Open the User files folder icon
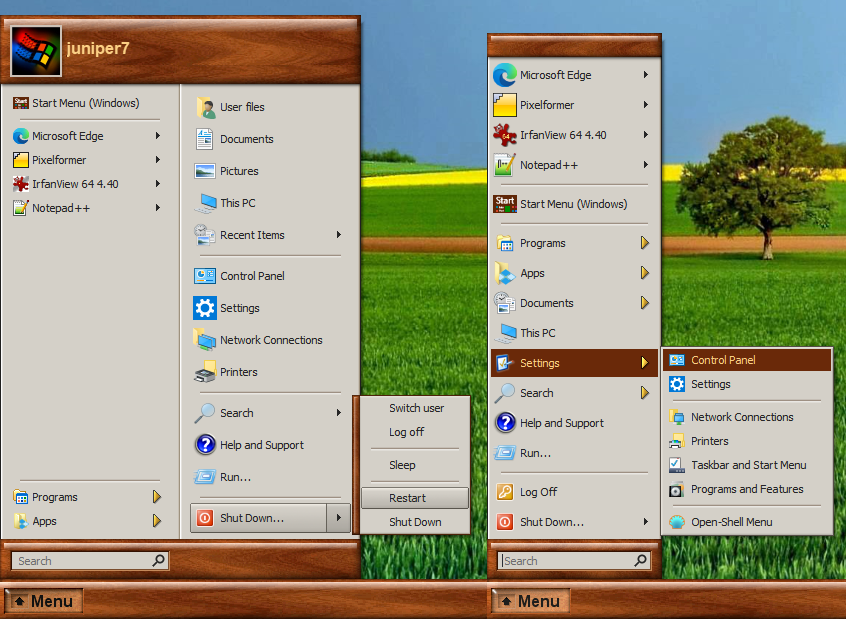This screenshot has height=619, width=846. (205, 107)
